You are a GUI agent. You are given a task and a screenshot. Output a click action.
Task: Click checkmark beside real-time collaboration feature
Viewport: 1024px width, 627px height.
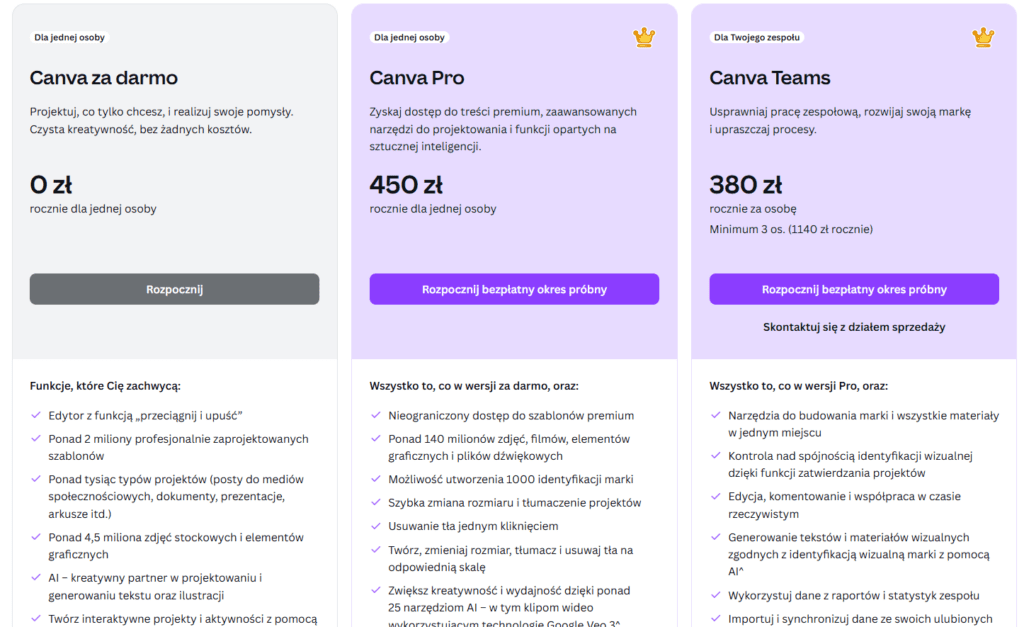coord(716,496)
